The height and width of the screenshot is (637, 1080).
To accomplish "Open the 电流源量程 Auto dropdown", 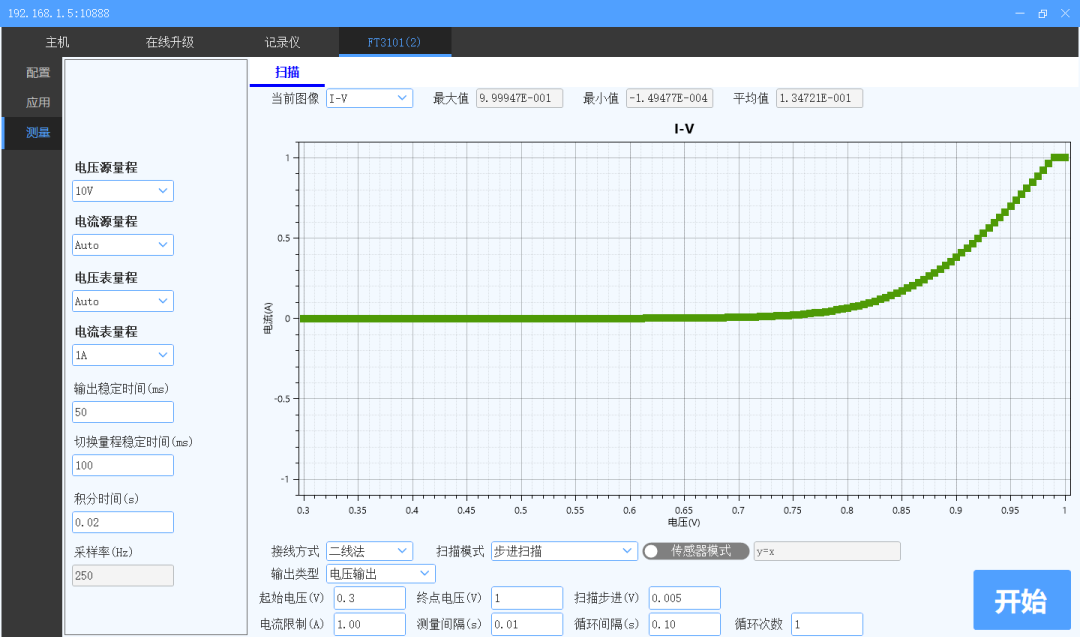I will pos(123,245).
